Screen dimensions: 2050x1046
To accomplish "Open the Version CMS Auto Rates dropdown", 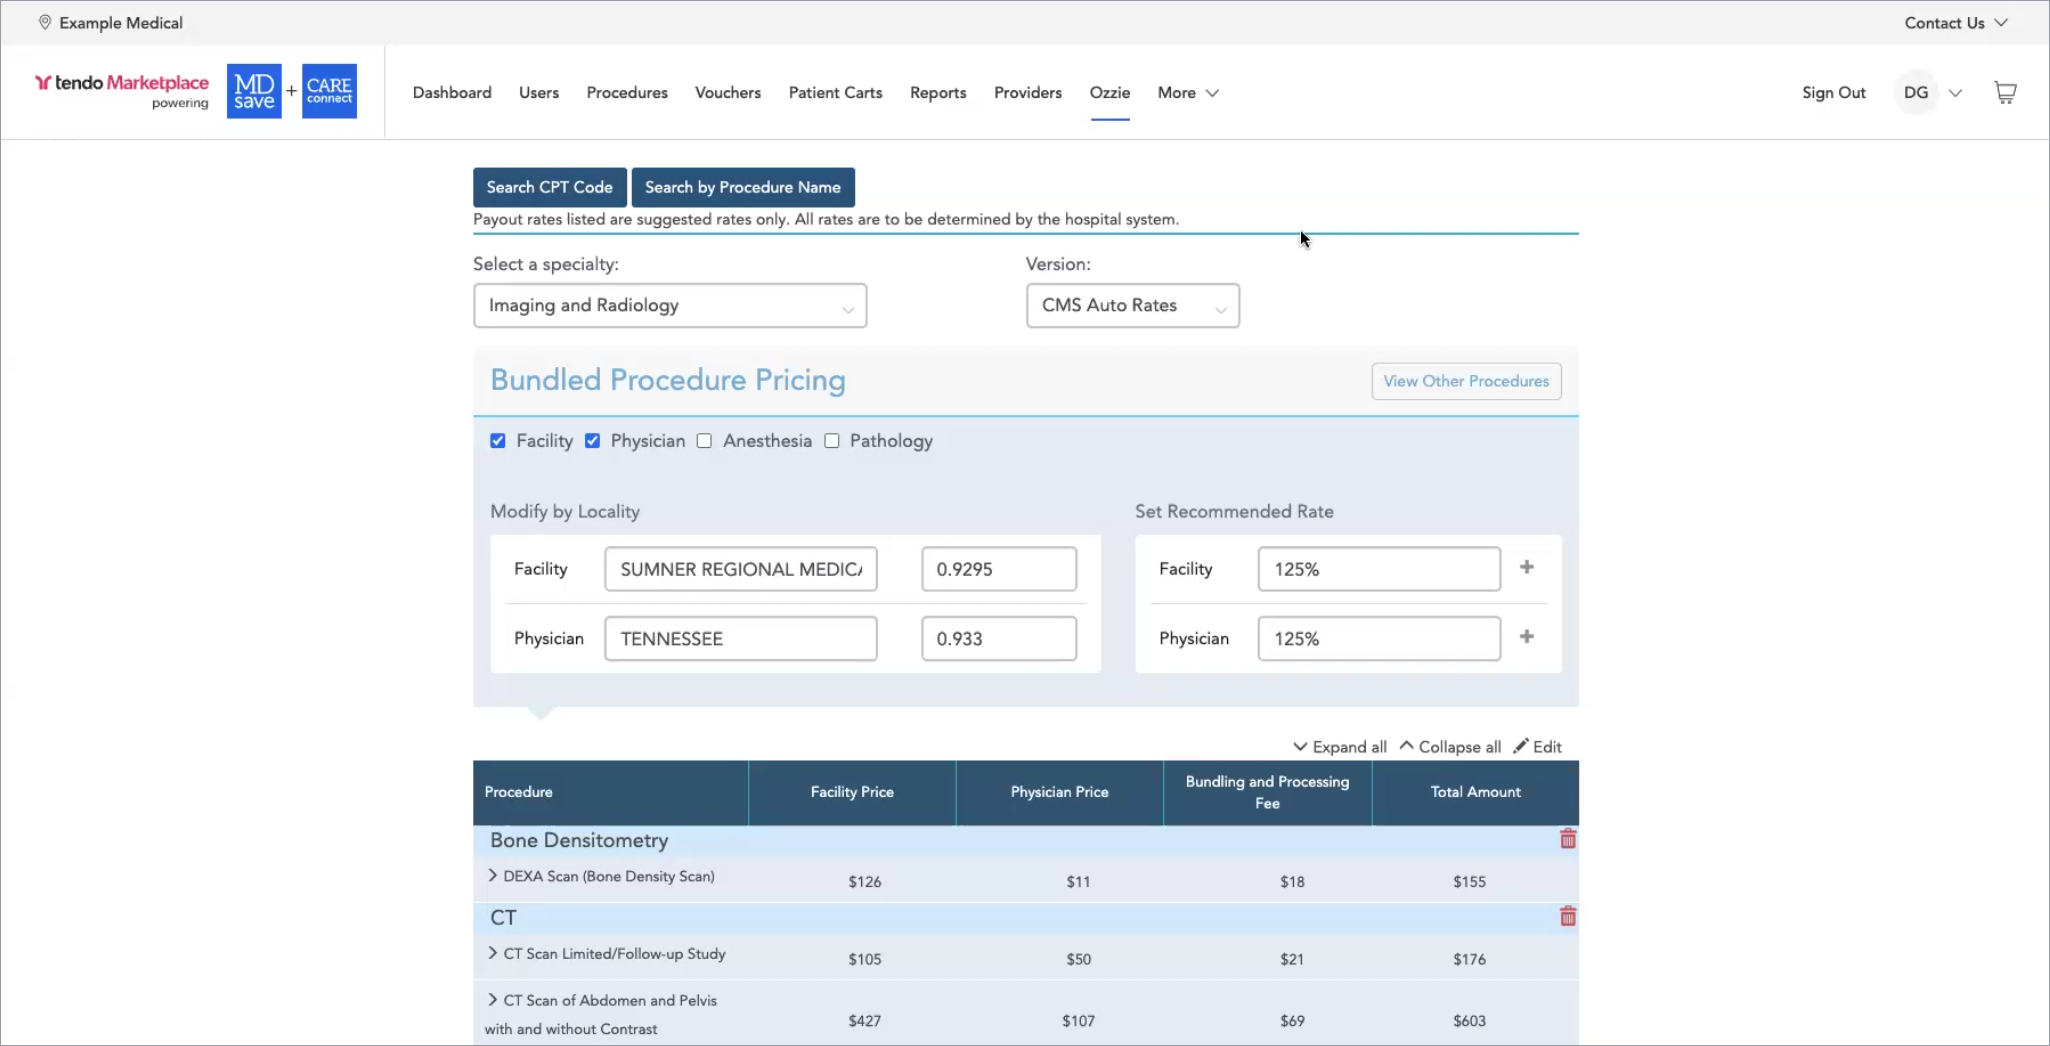I will 1132,306.
